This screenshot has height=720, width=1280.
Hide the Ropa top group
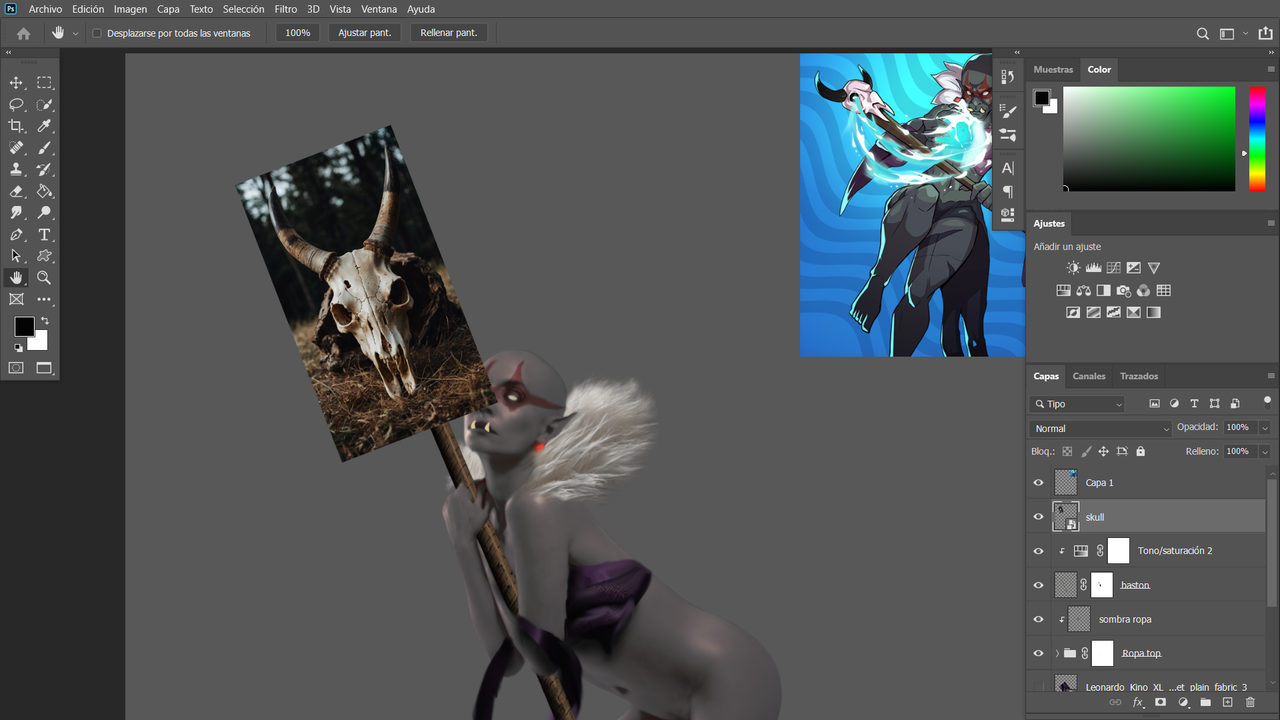tap(1038, 653)
